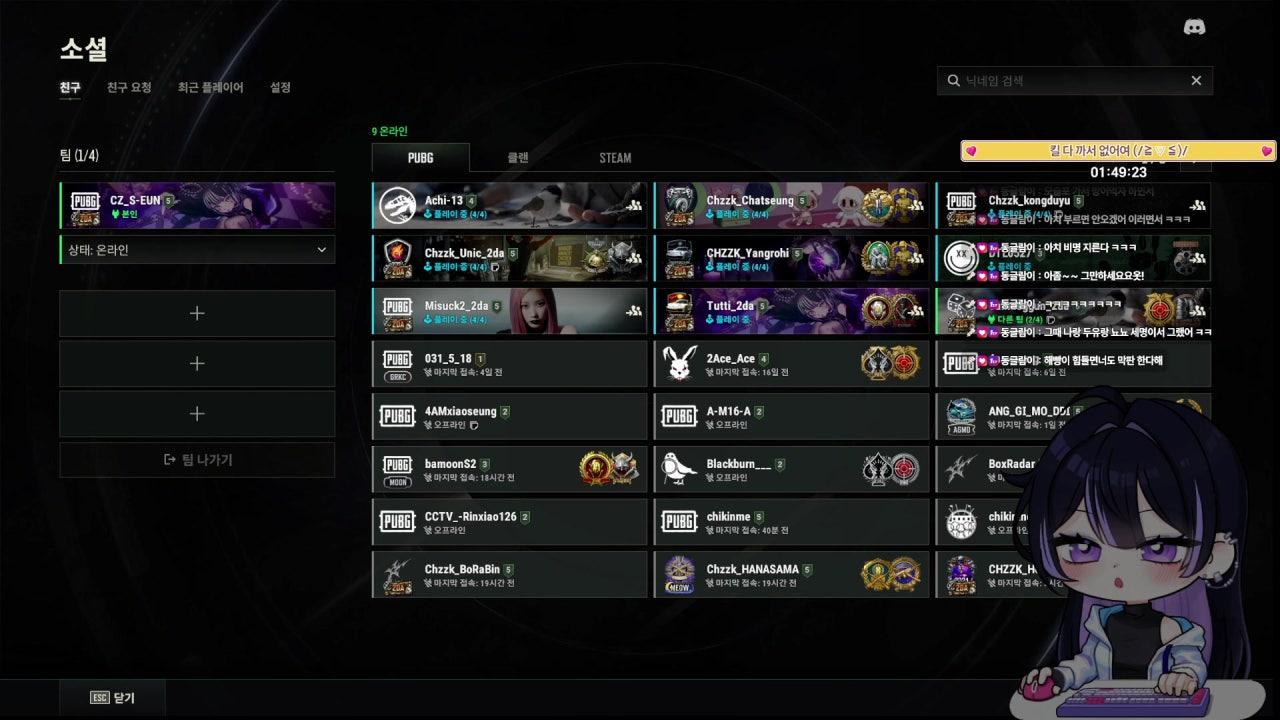
Task: Click Achi-13's team invite icon
Action: tap(633, 205)
